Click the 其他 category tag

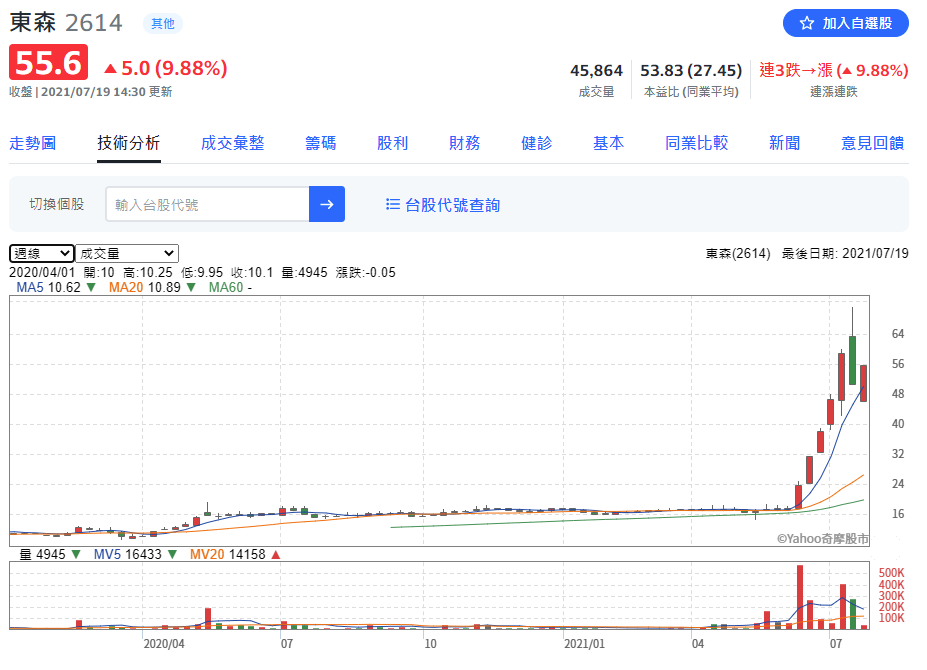coord(163,24)
